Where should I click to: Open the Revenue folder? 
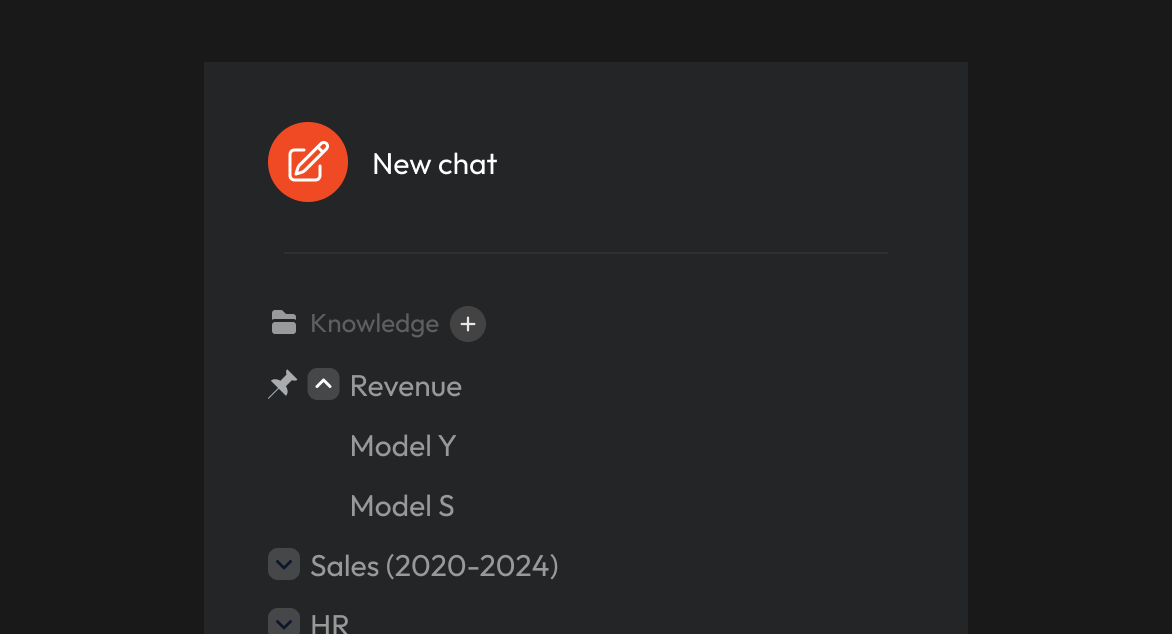click(x=406, y=387)
